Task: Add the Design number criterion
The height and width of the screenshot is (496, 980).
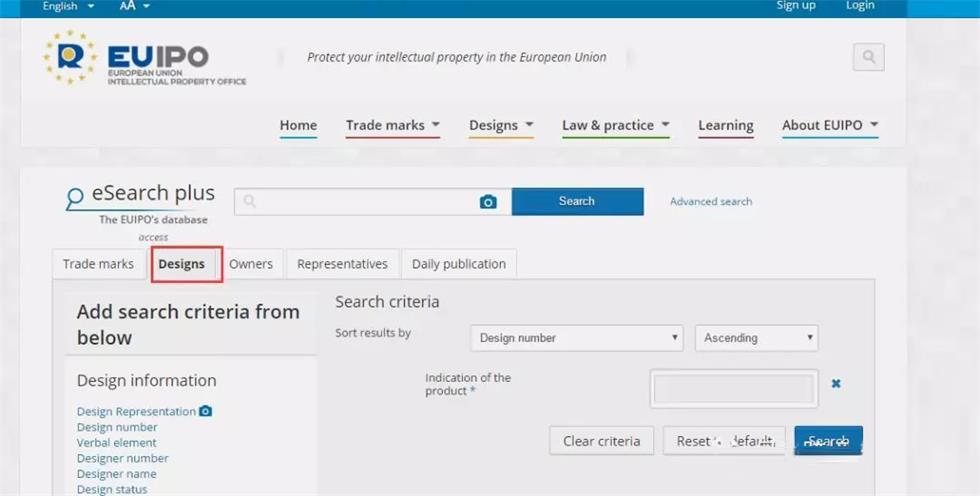Action: [117, 427]
